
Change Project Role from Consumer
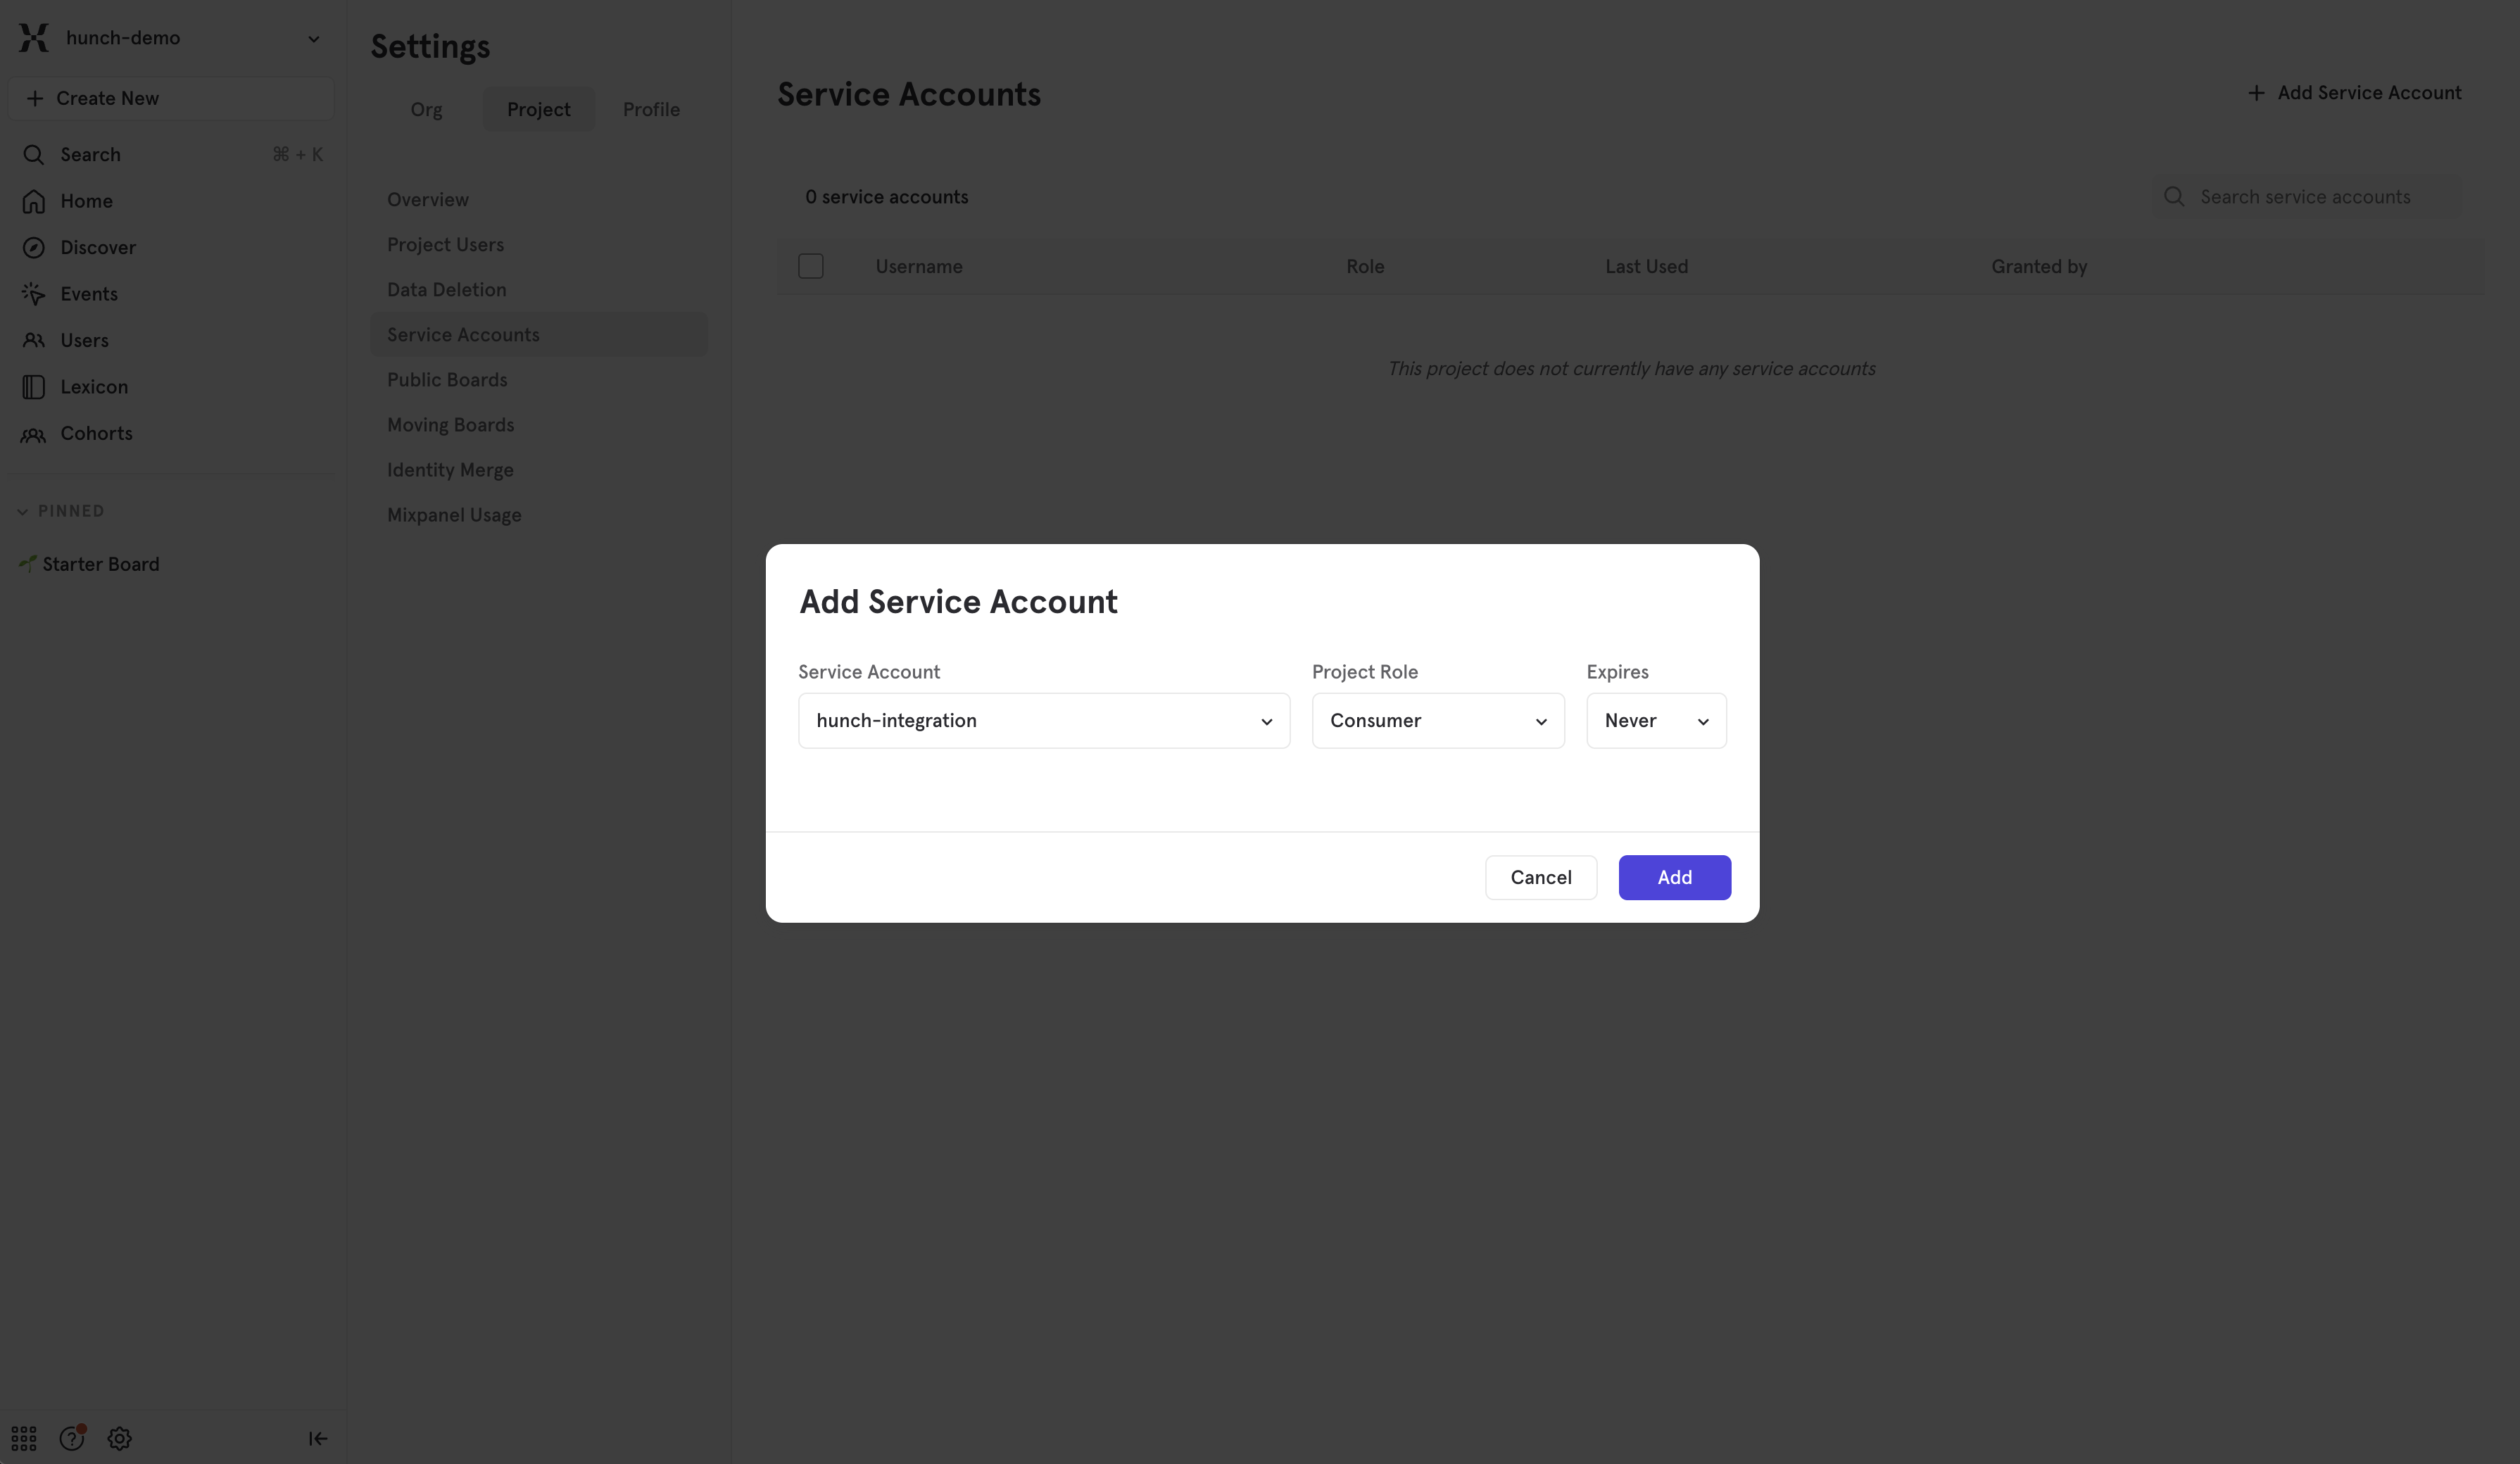point(1437,720)
